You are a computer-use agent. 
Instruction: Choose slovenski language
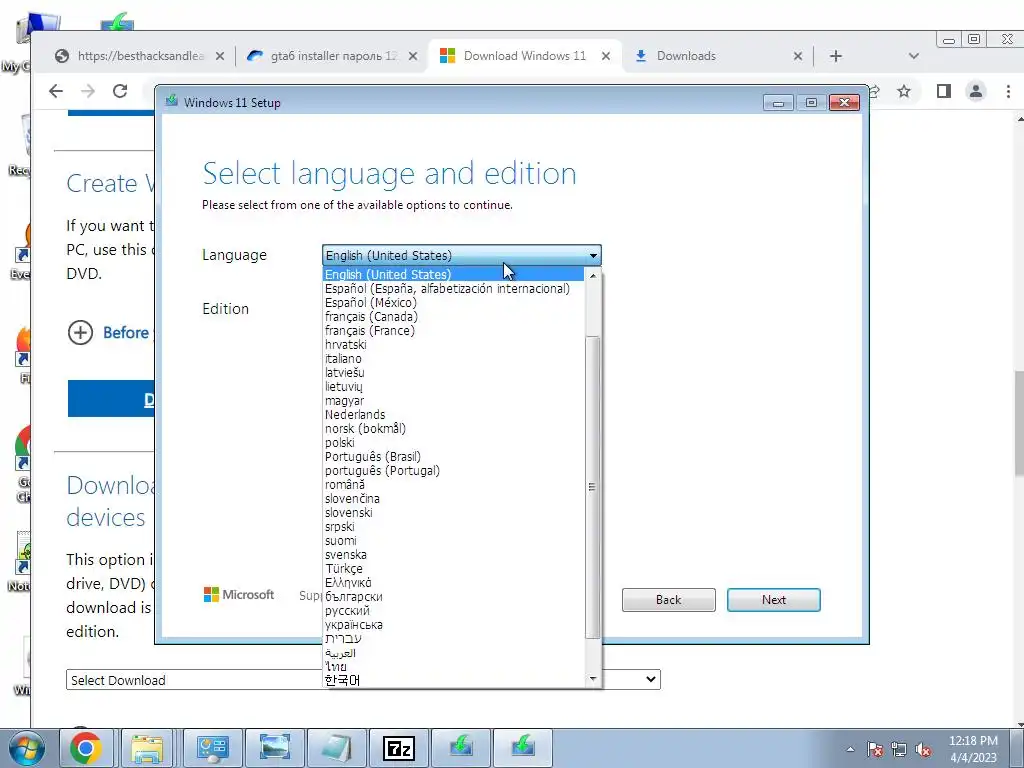[453, 513]
